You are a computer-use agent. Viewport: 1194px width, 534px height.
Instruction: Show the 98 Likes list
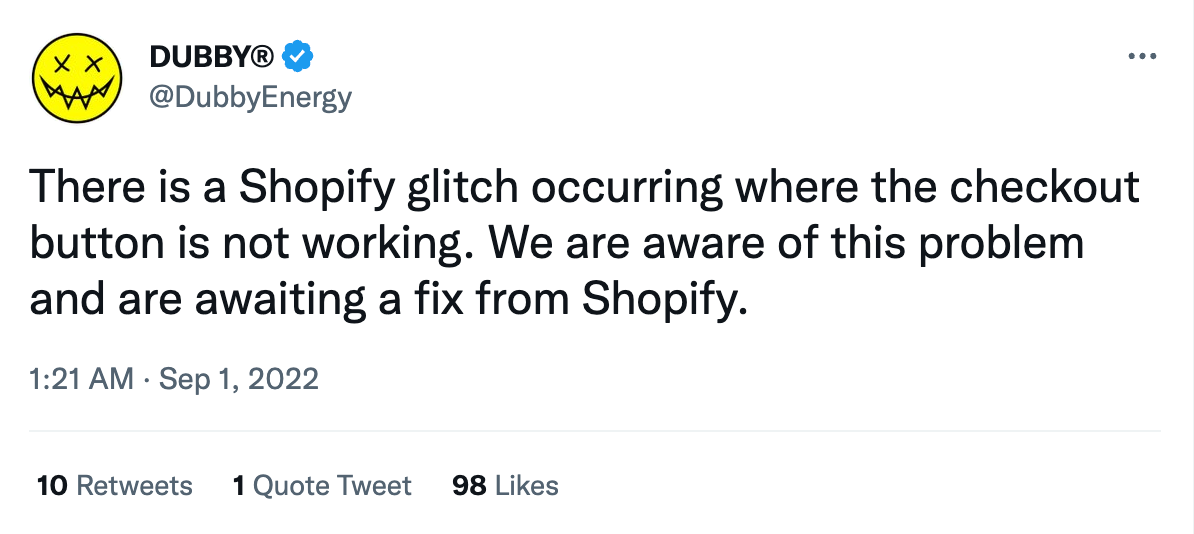click(505, 485)
